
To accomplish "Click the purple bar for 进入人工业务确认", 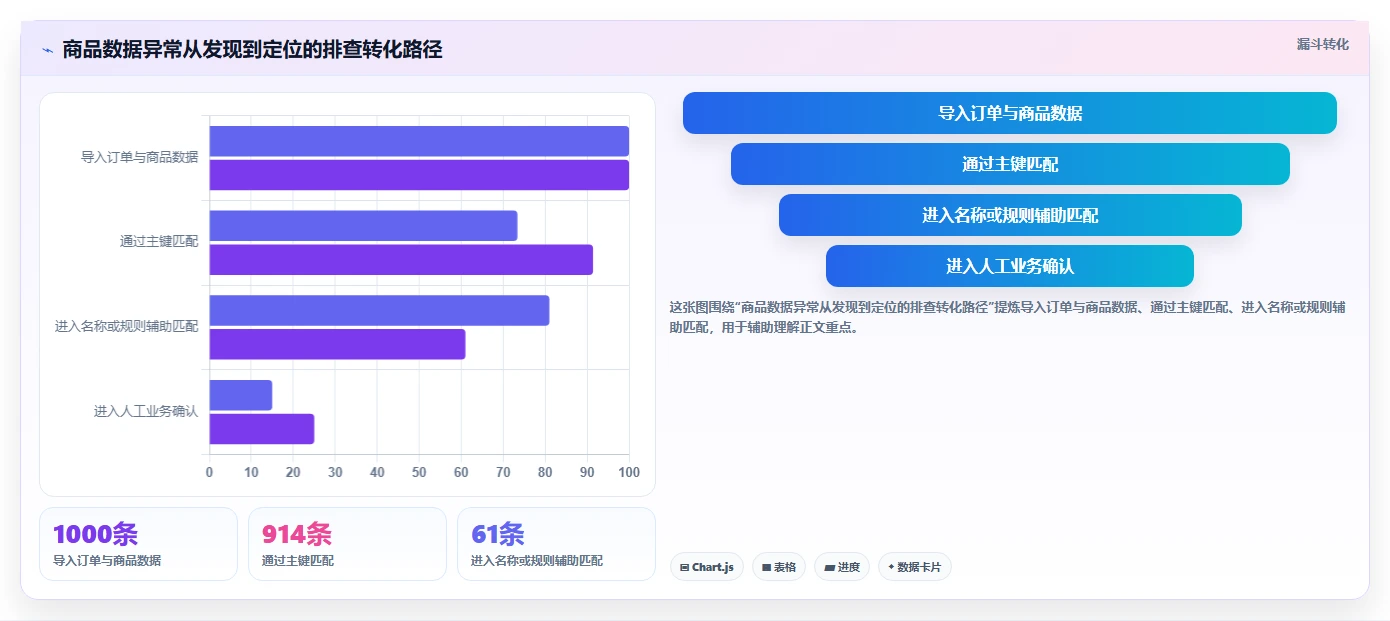I will pyautogui.click(x=261, y=429).
